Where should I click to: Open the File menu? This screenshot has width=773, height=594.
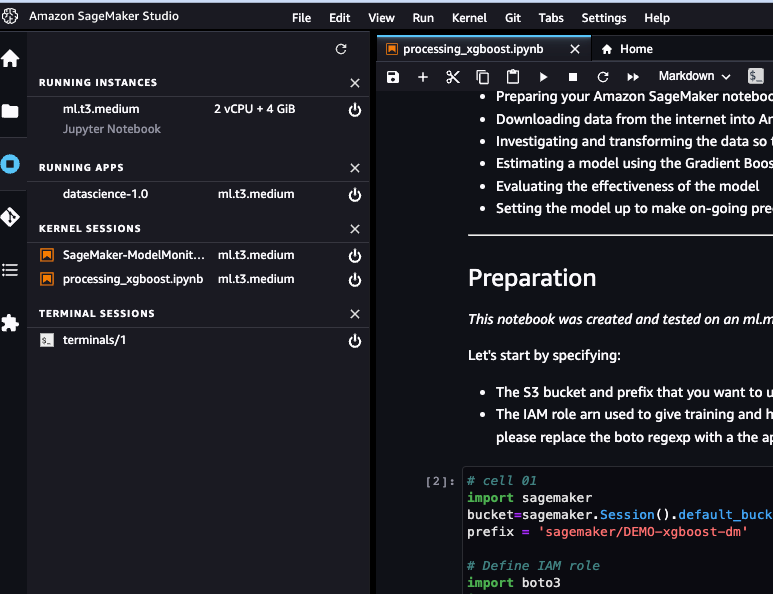[x=301, y=18]
